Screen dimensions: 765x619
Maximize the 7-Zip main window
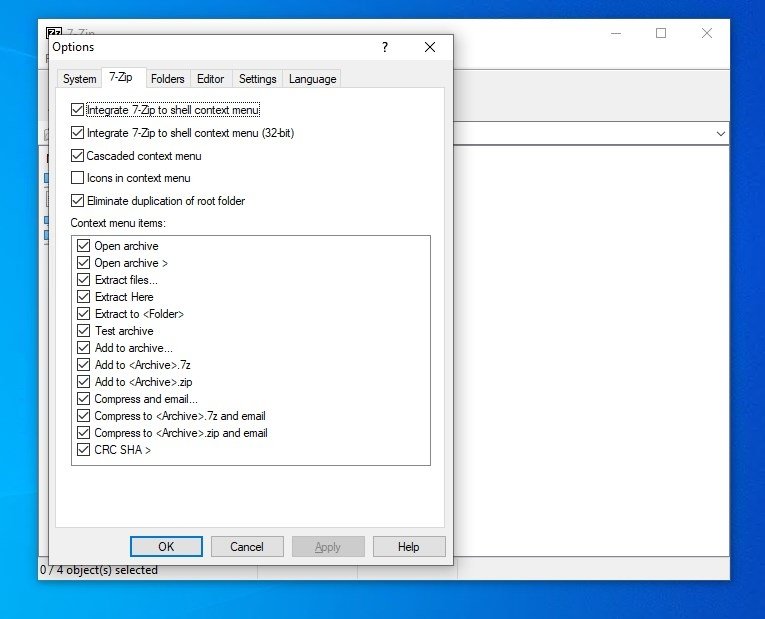pyautogui.click(x=661, y=33)
